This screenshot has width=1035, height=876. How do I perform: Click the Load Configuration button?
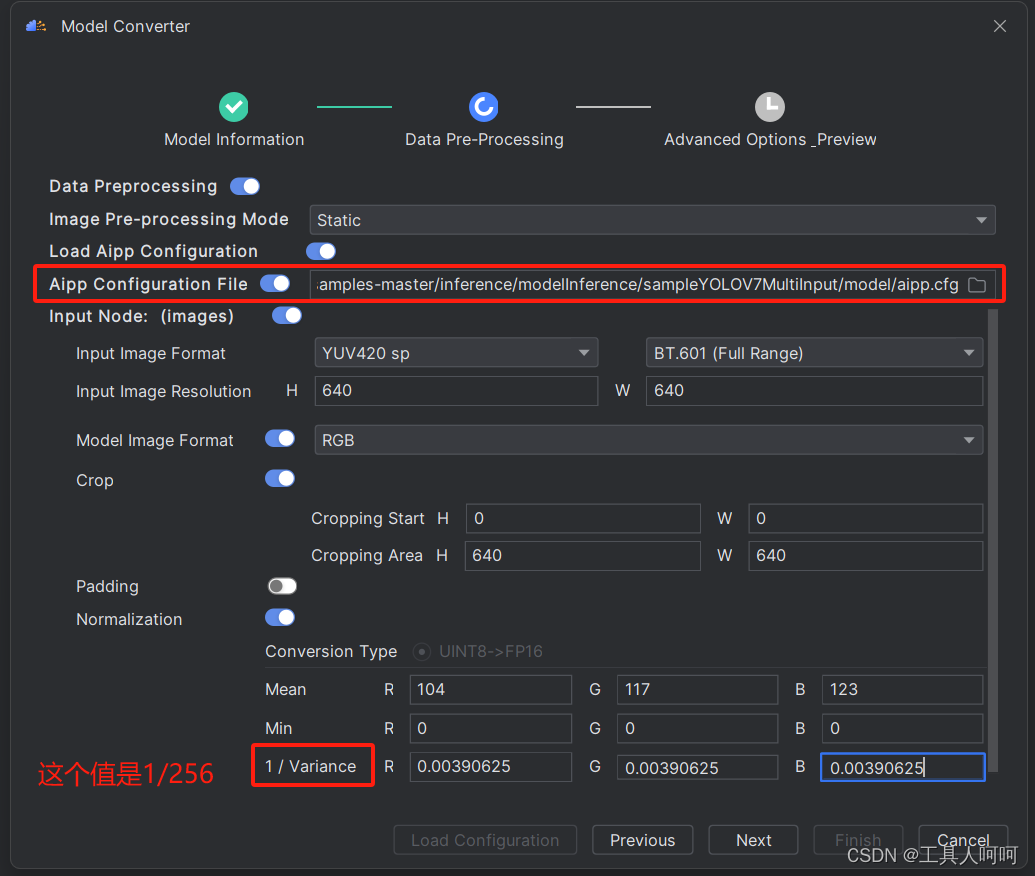(485, 840)
